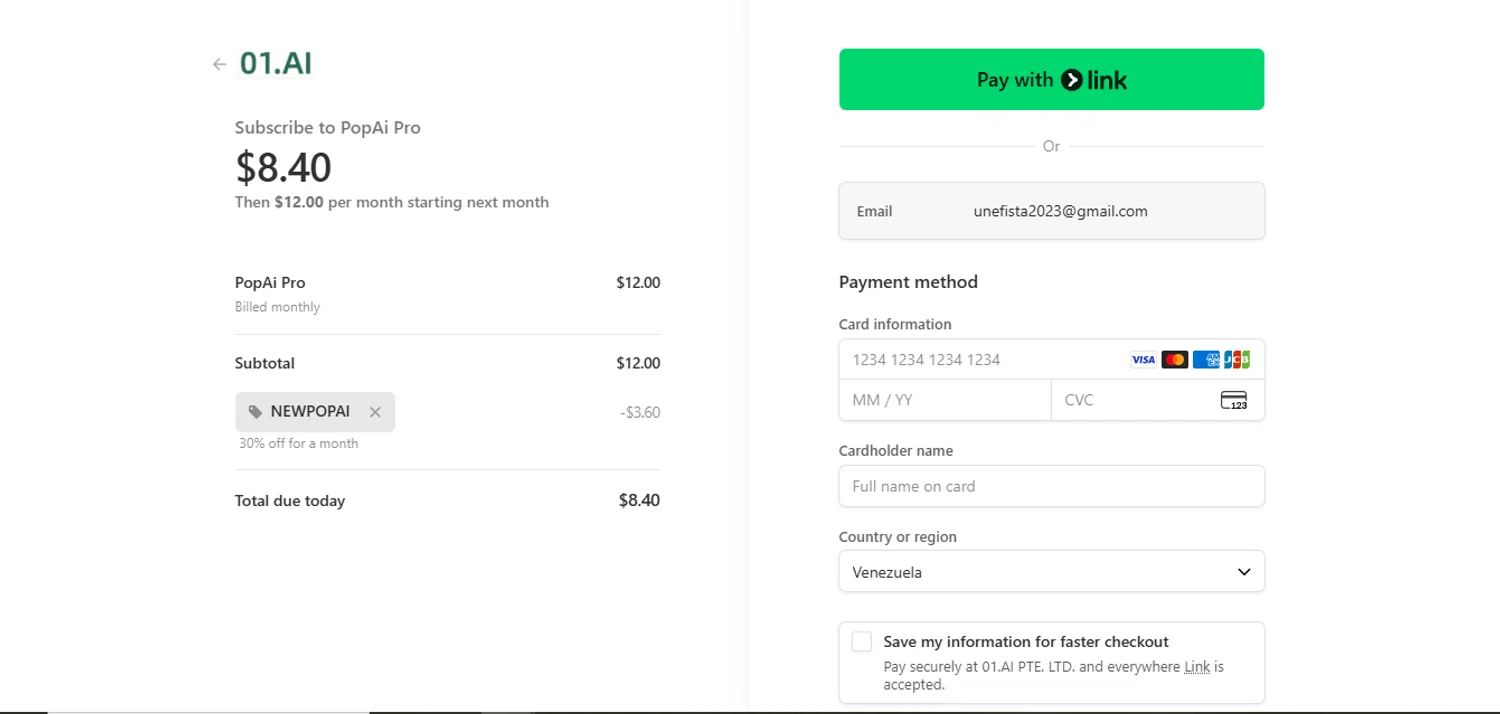Click the 'Billed monthly' text

click(277, 307)
